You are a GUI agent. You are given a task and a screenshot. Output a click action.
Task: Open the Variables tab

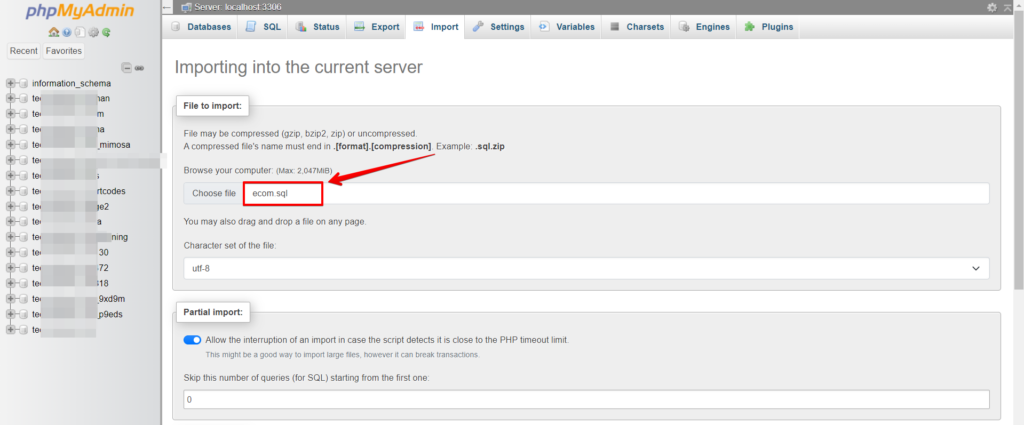[x=567, y=27]
